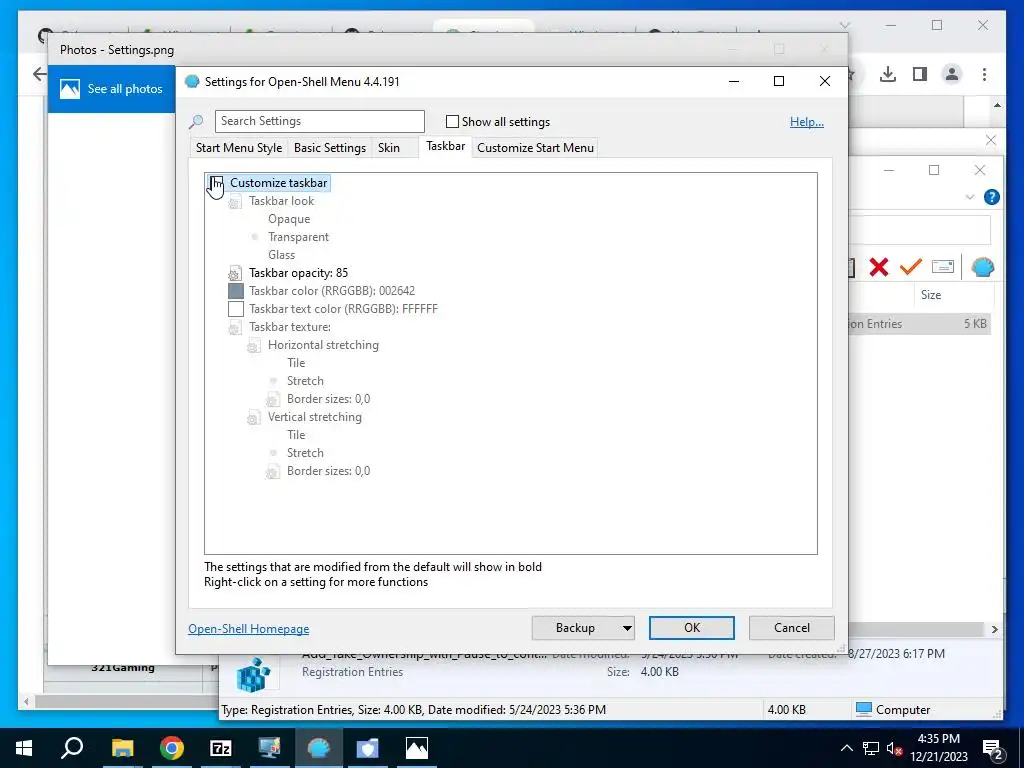
Task: Click into the Search Settings field
Action: click(319, 121)
